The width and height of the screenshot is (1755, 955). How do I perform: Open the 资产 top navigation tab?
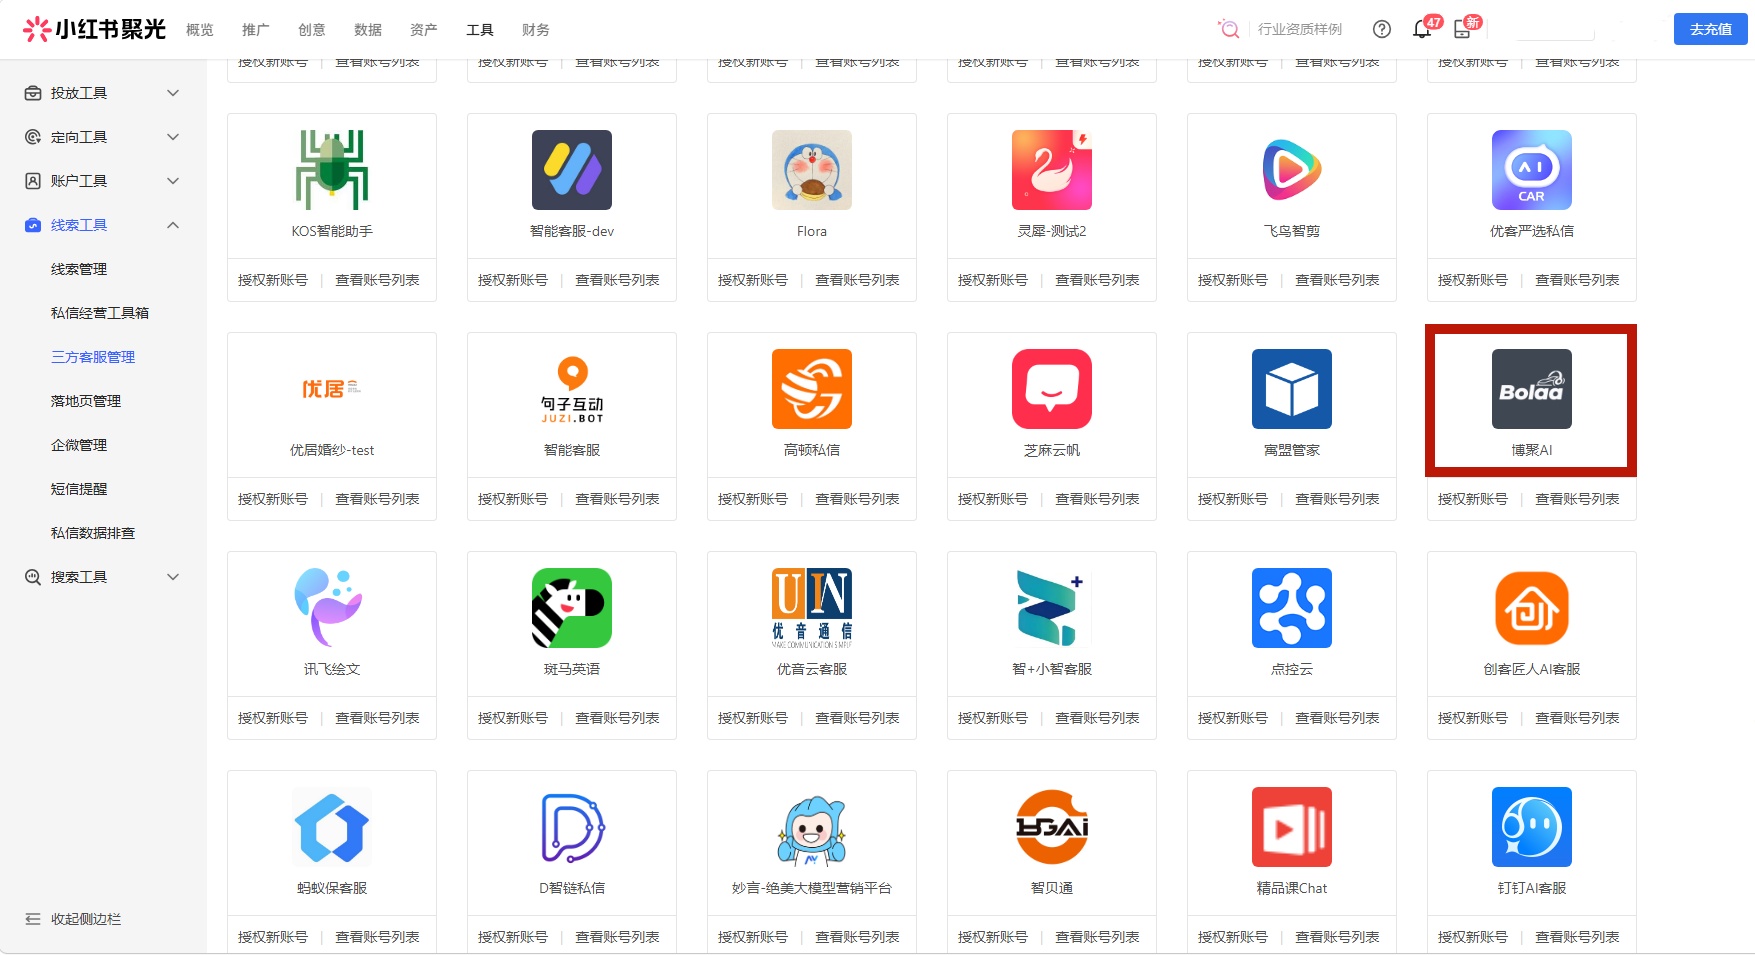pyautogui.click(x=424, y=30)
